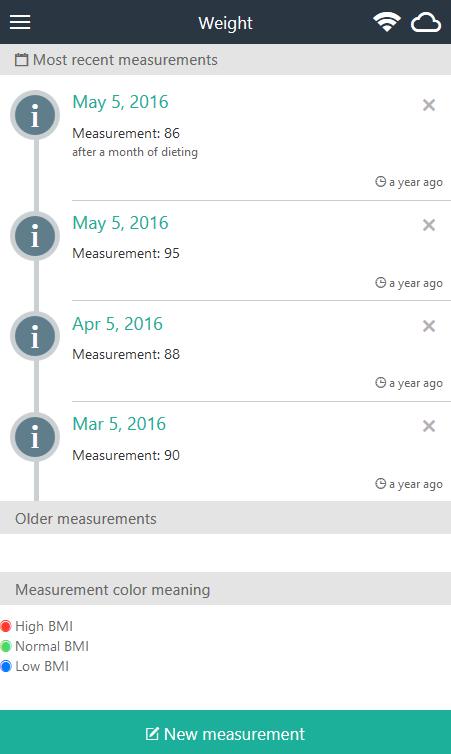Image resolution: width=451 pixels, height=754 pixels.
Task: Delete the measurement with dieting note
Action: (x=429, y=105)
